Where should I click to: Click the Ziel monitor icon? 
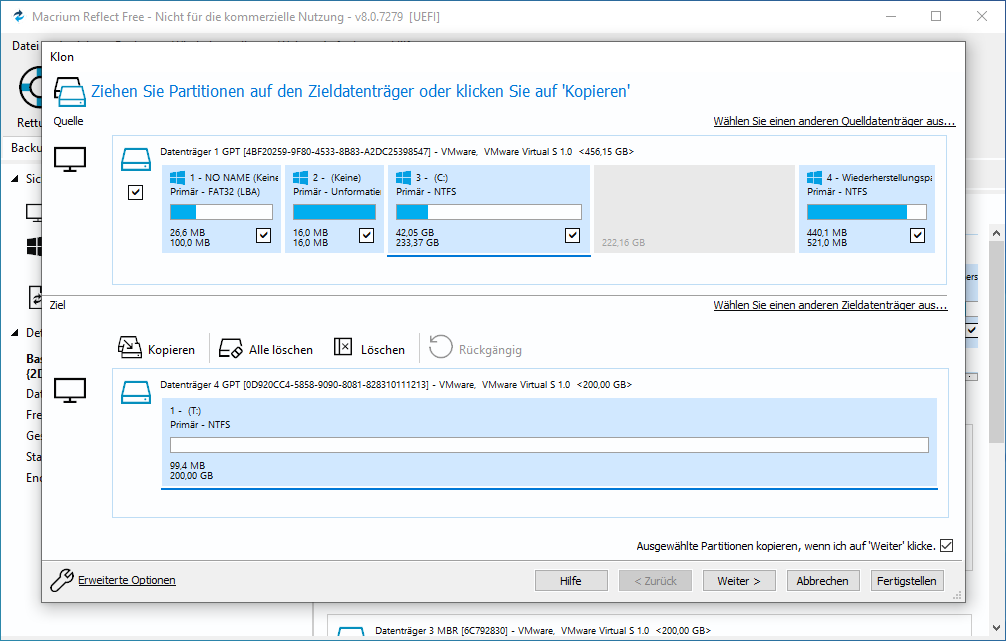pos(70,390)
